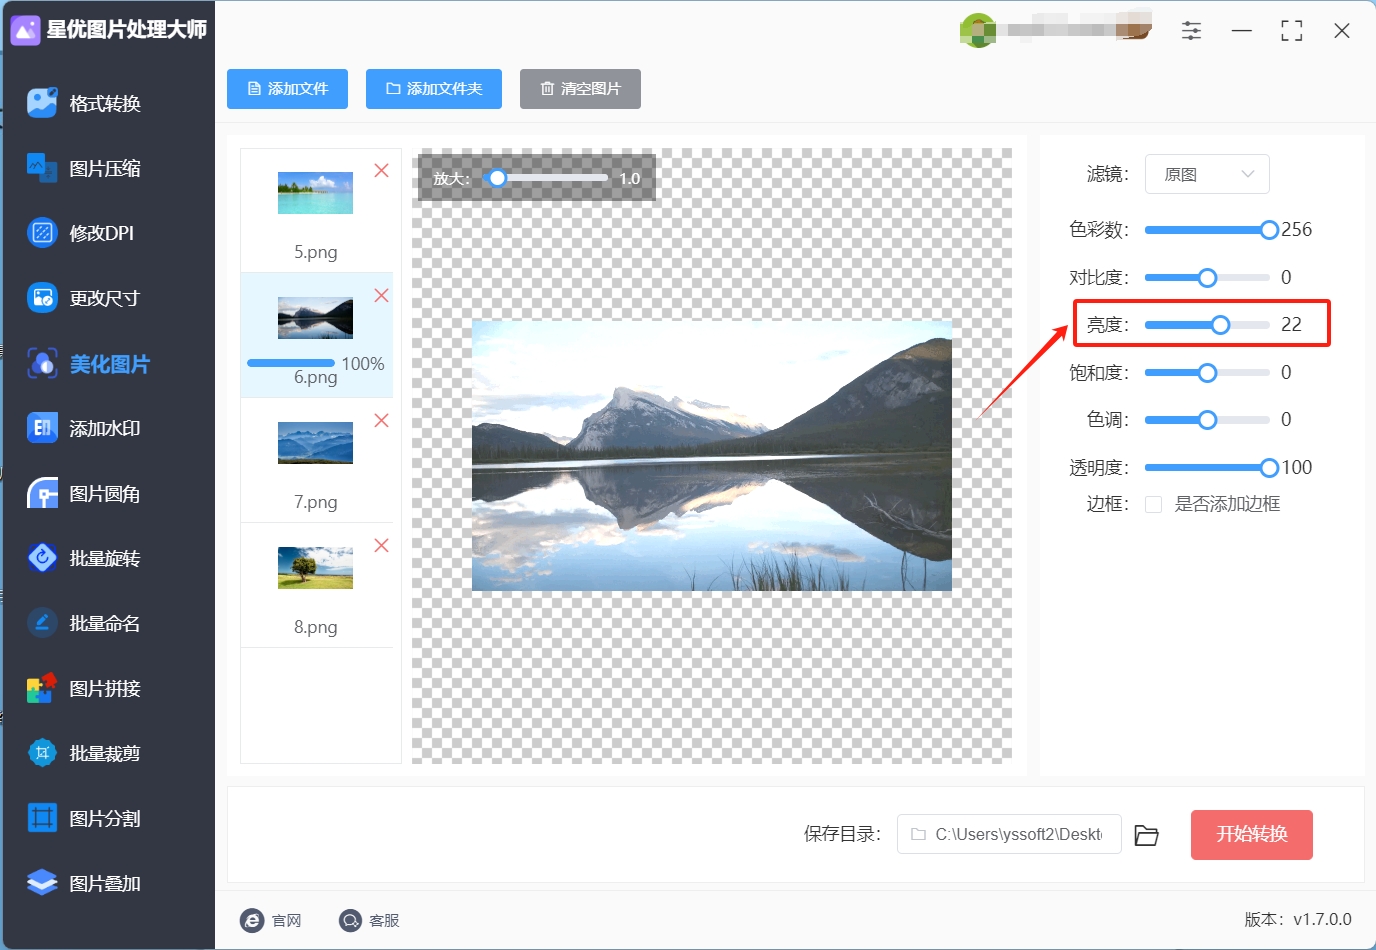Image resolution: width=1376 pixels, height=950 pixels.
Task: Open the 图片分割 image split icon
Action: click(42, 818)
